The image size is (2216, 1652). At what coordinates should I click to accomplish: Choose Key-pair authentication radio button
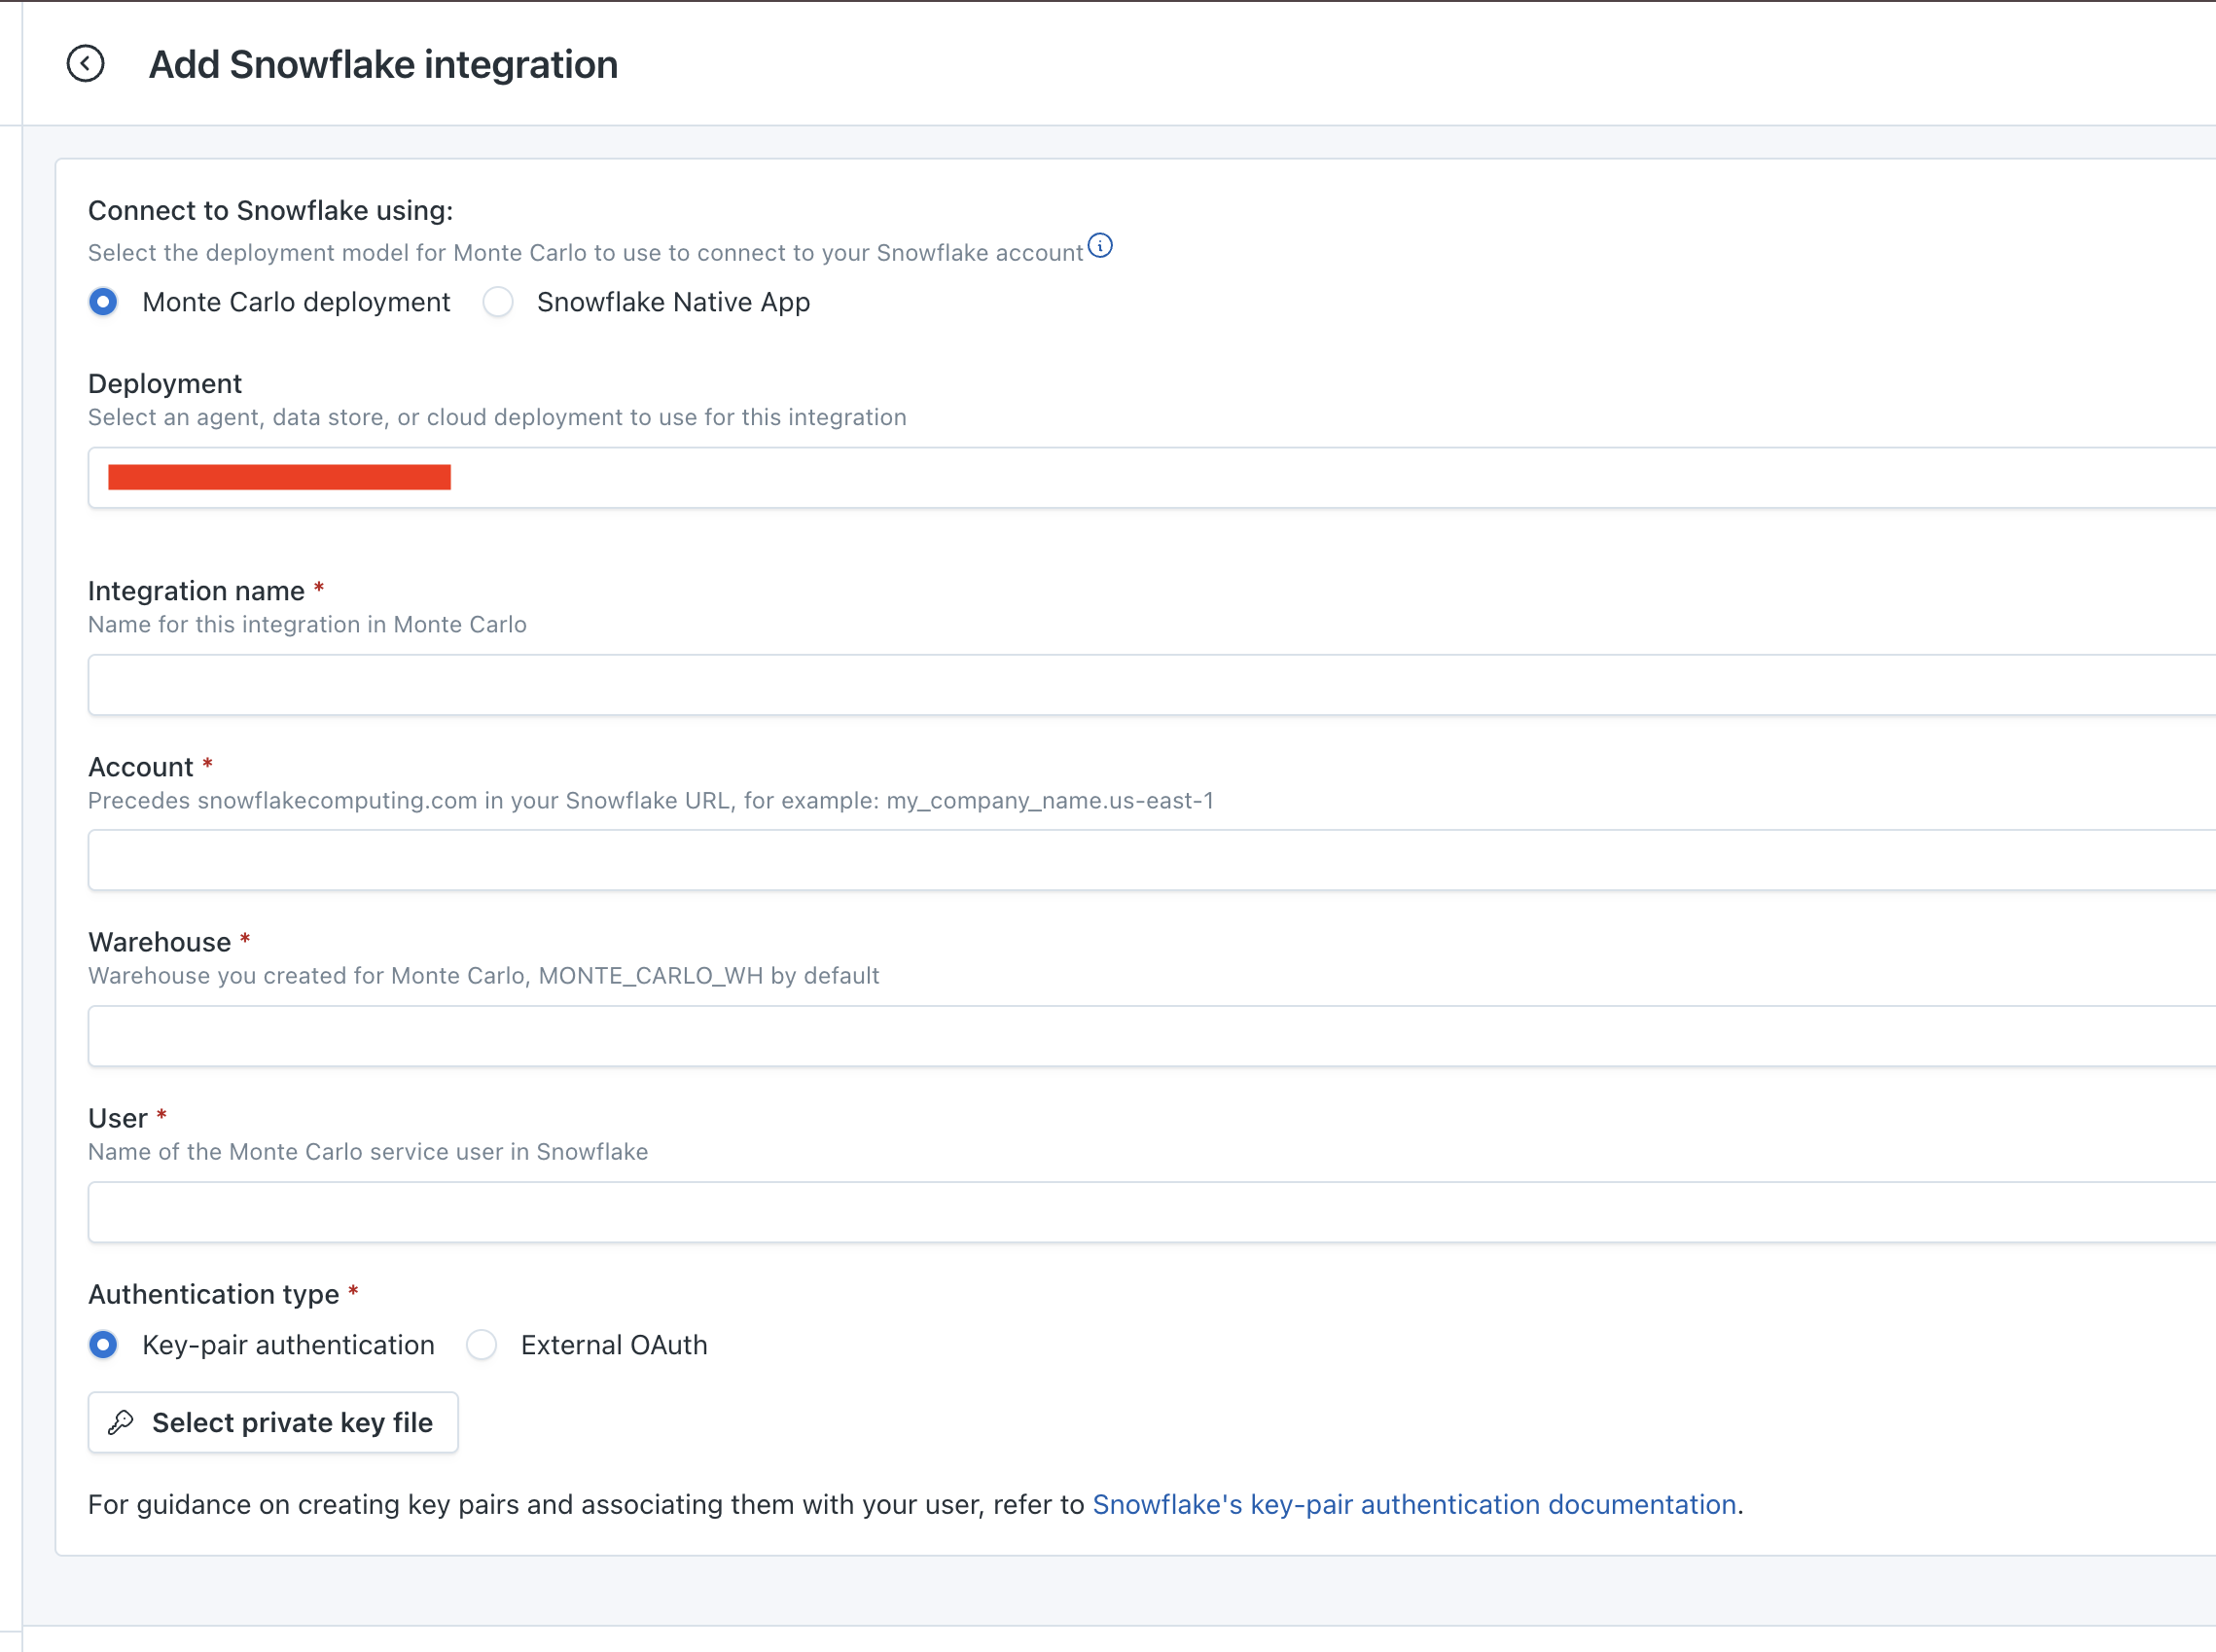(x=103, y=1345)
